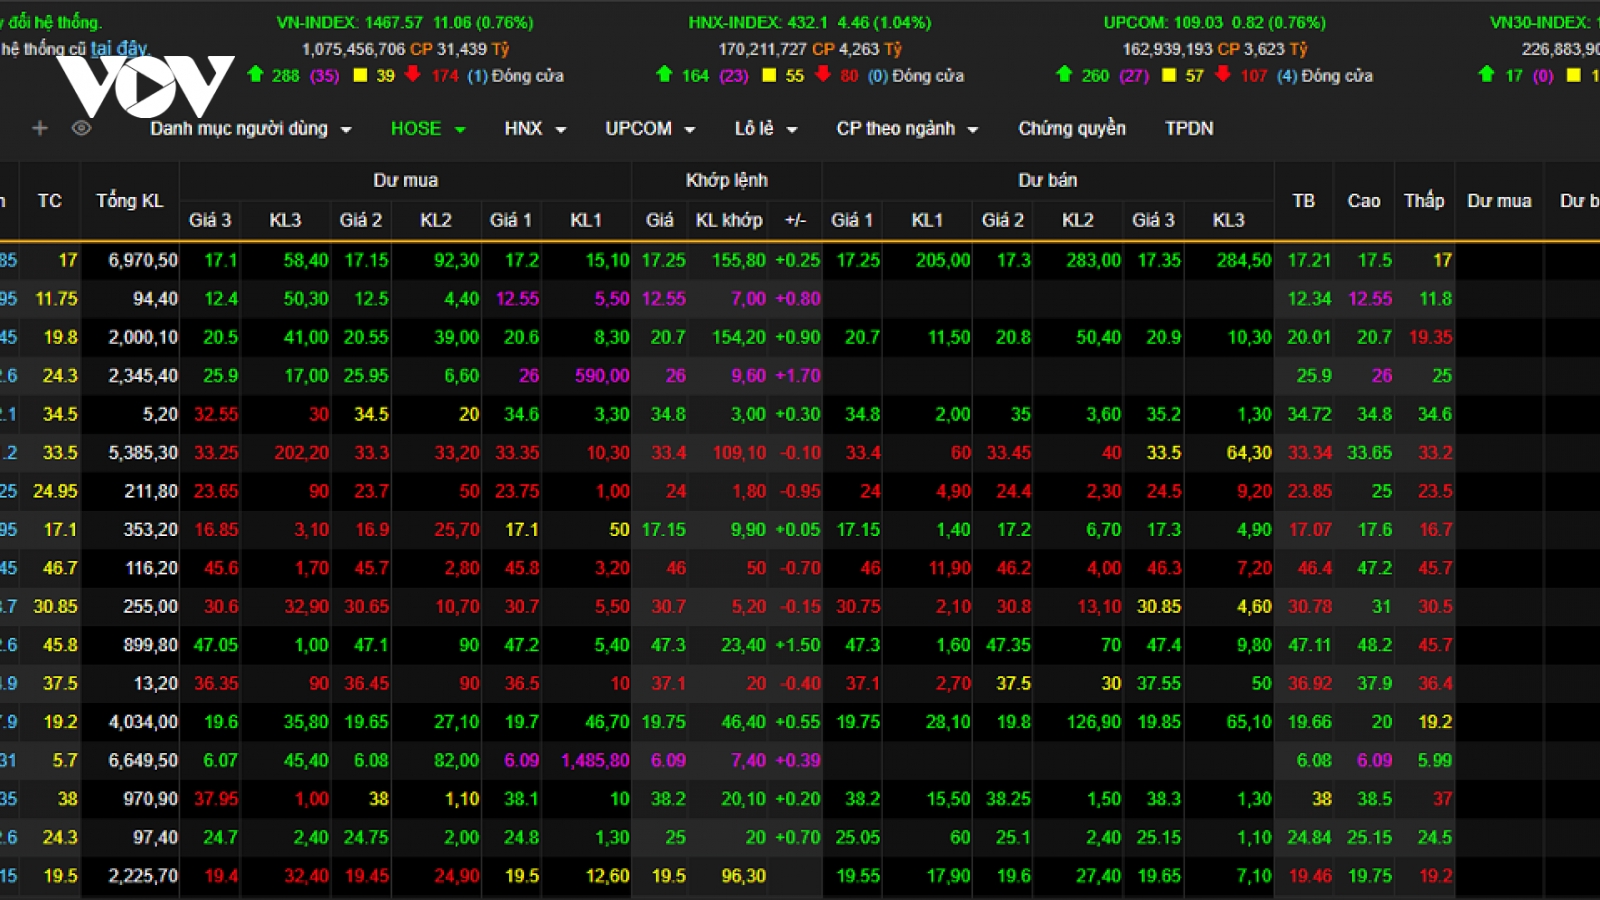Click the +/- column header
1600x900 pixels.
coord(796,220)
